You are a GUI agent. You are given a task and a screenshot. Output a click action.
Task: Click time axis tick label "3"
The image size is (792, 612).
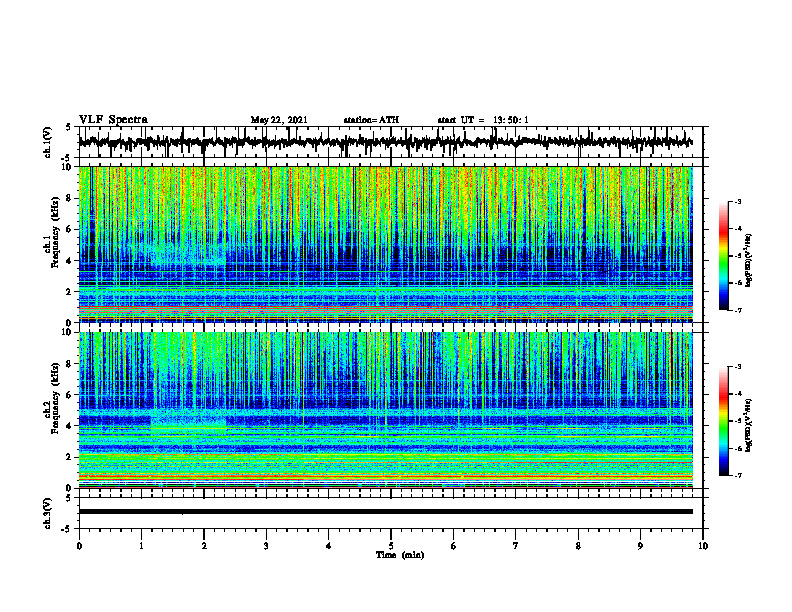pos(266,546)
